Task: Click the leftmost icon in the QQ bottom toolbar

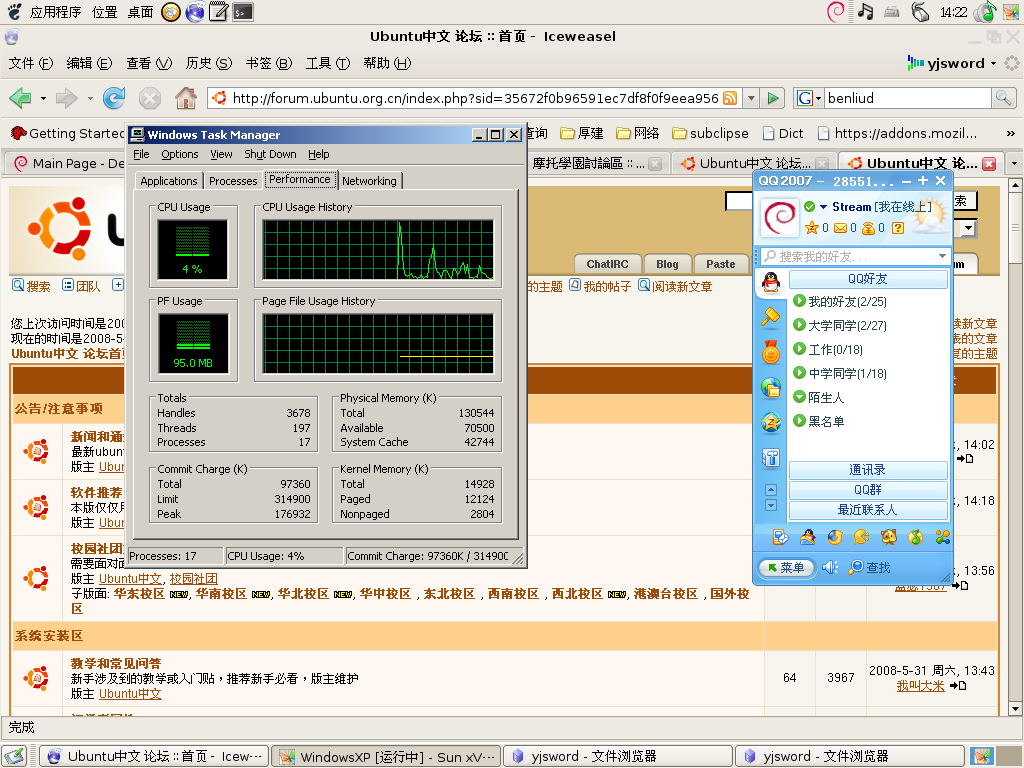Action: coord(780,537)
